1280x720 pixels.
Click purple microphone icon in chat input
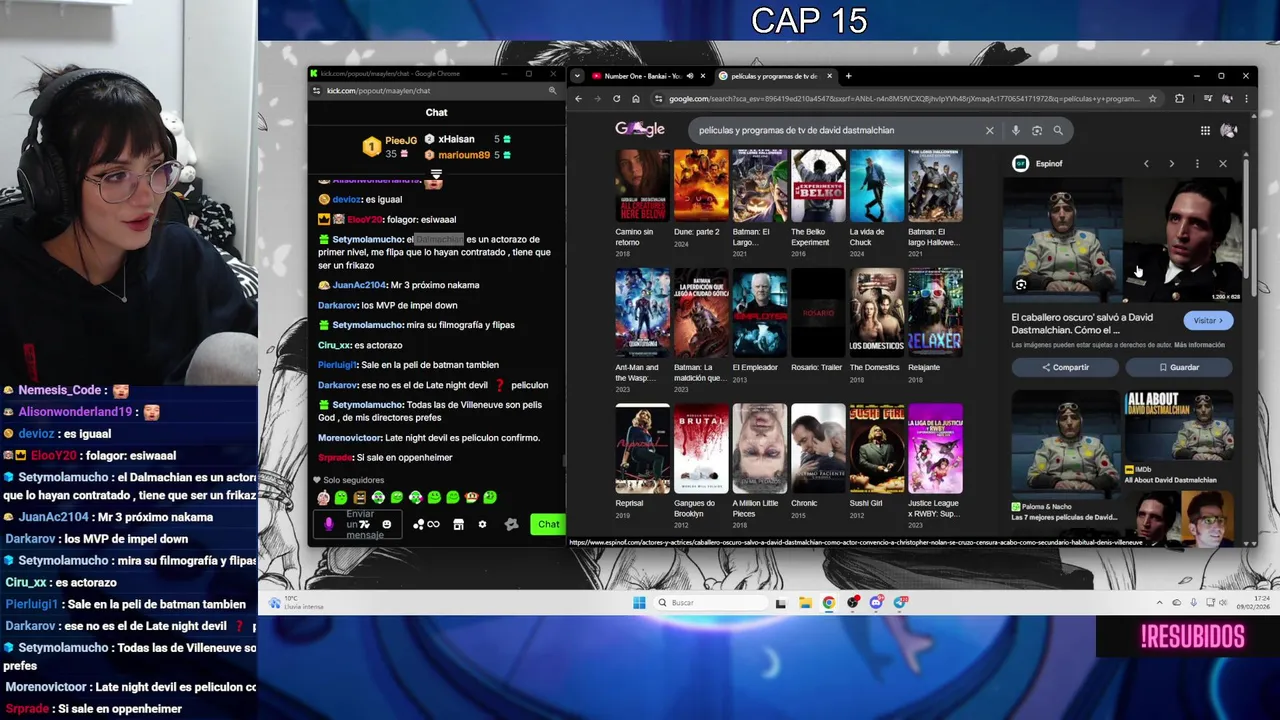click(329, 524)
